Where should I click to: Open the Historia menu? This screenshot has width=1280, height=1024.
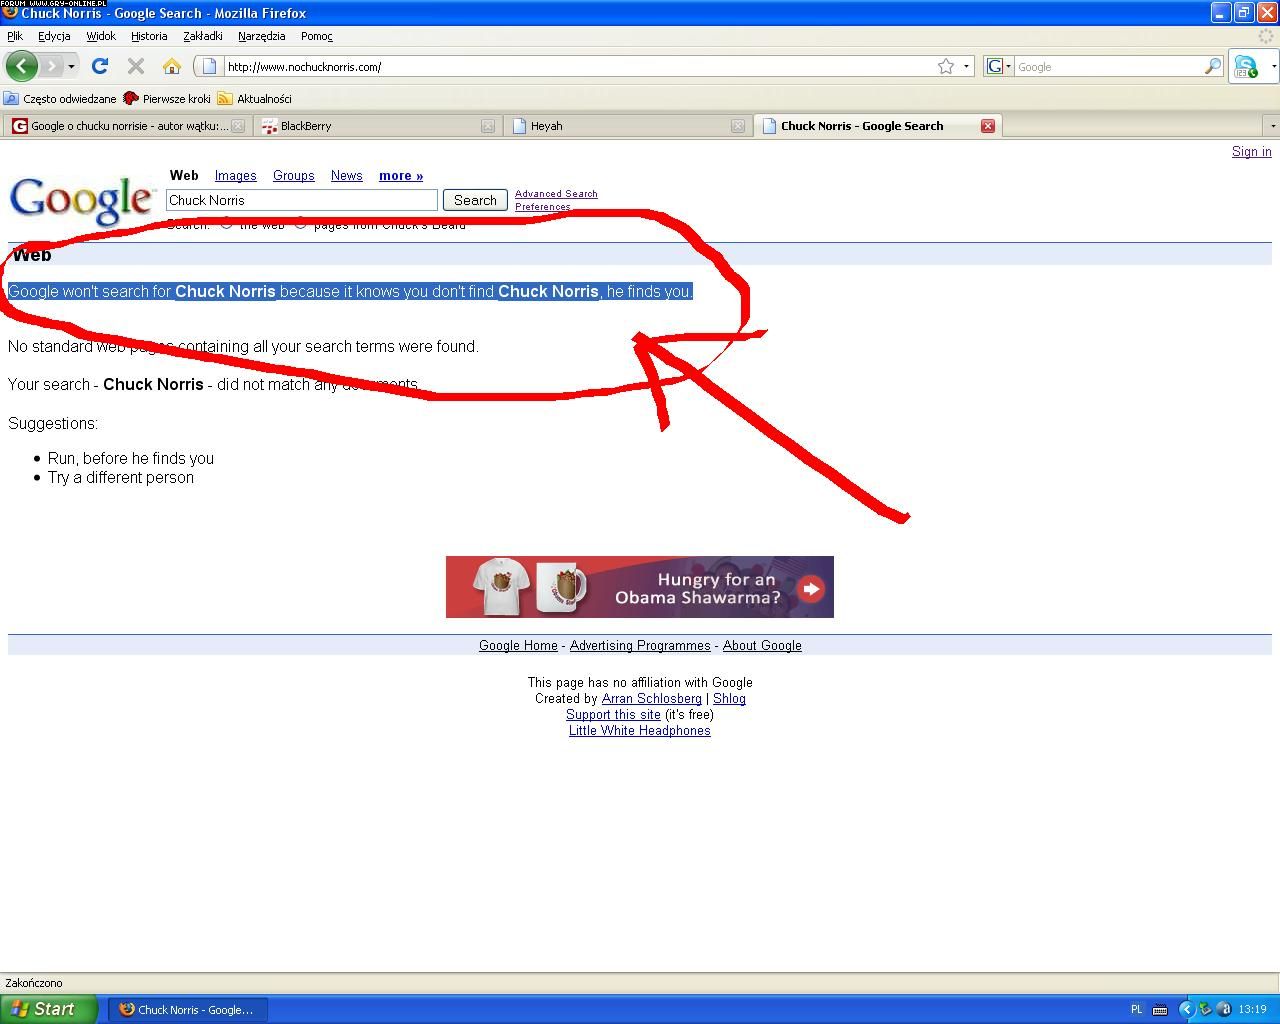click(x=149, y=36)
